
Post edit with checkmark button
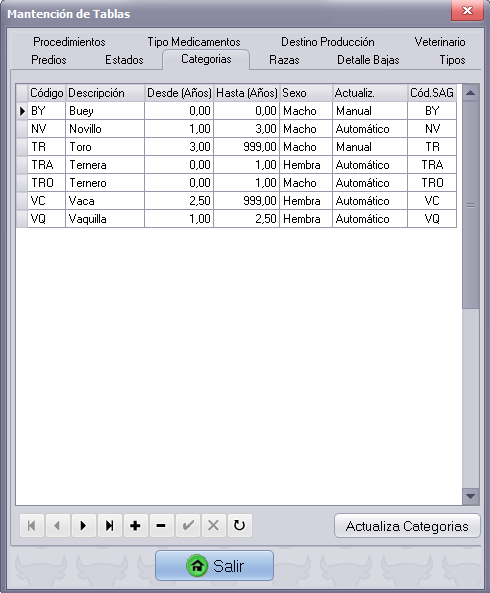[188, 525]
